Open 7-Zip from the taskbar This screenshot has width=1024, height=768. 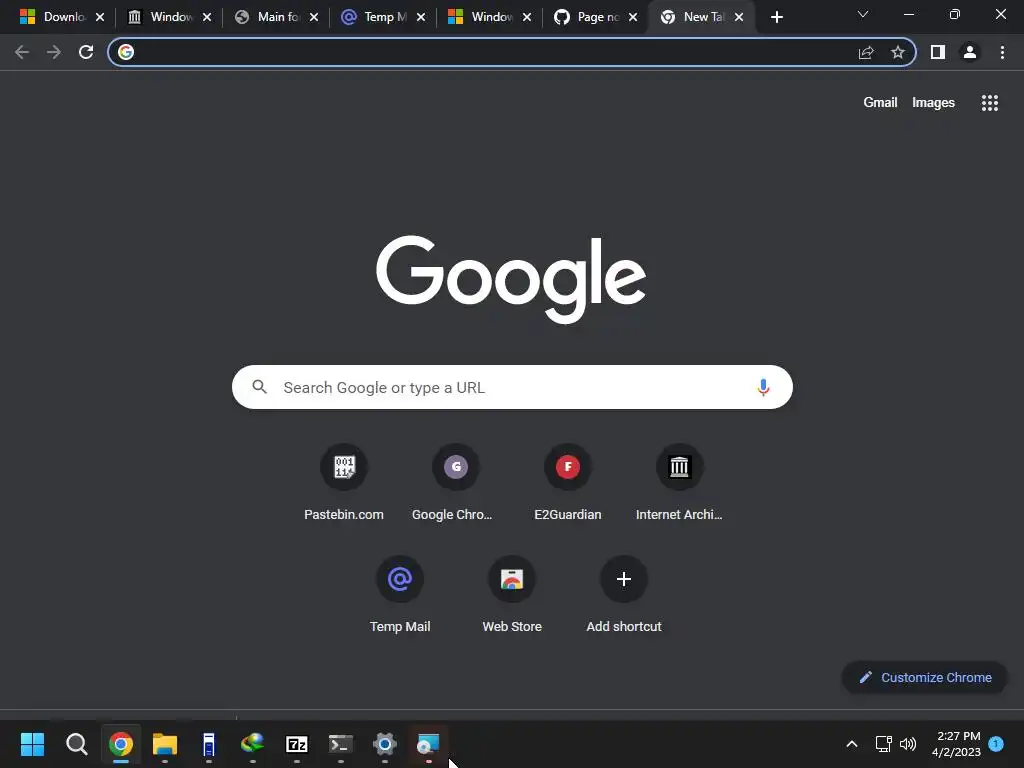coord(296,744)
